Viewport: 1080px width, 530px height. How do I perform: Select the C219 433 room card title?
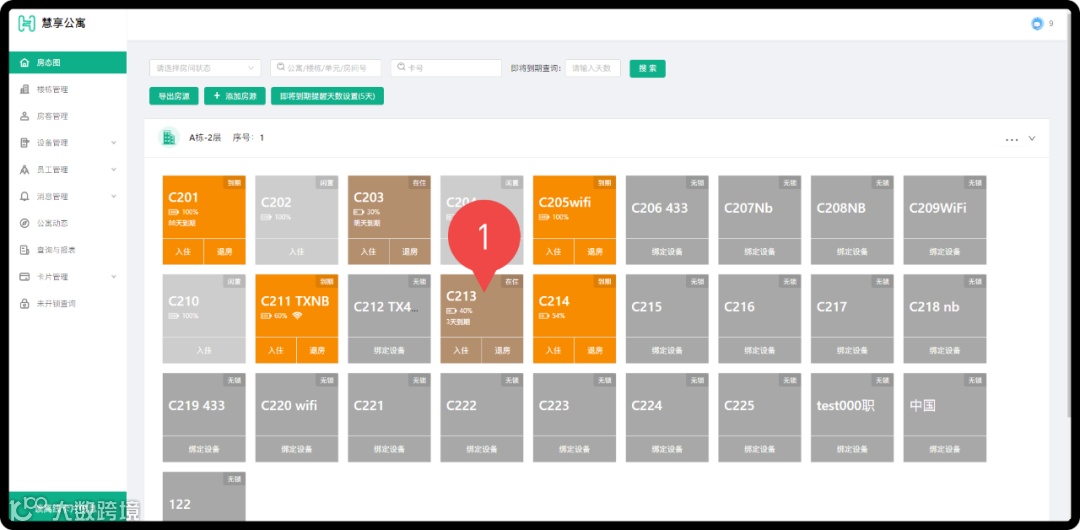coord(196,405)
